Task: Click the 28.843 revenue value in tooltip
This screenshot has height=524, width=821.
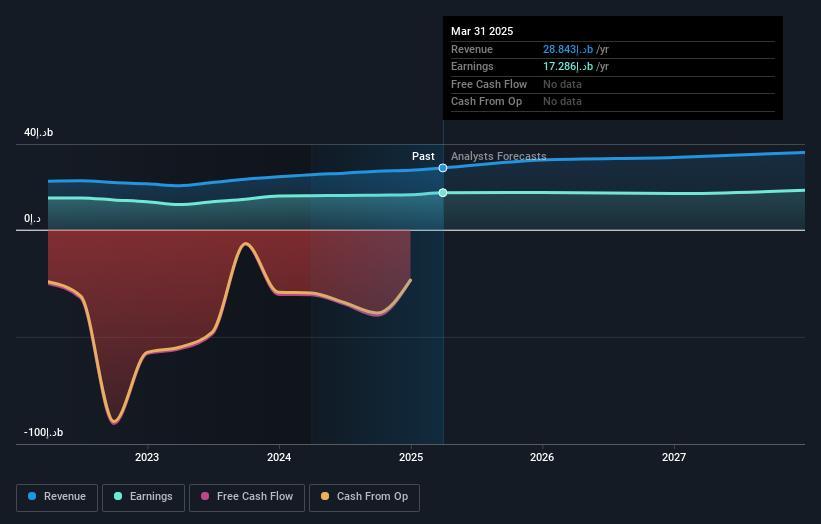Action: pos(568,49)
